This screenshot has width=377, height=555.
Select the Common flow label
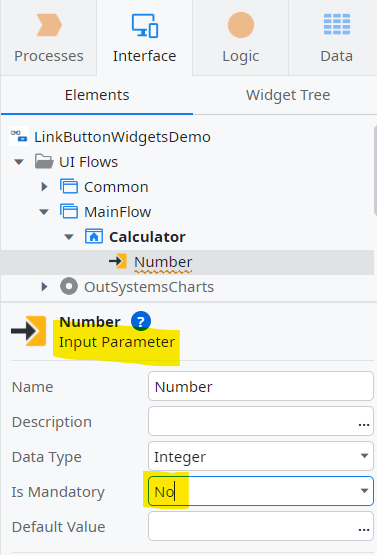pyautogui.click(x=116, y=187)
